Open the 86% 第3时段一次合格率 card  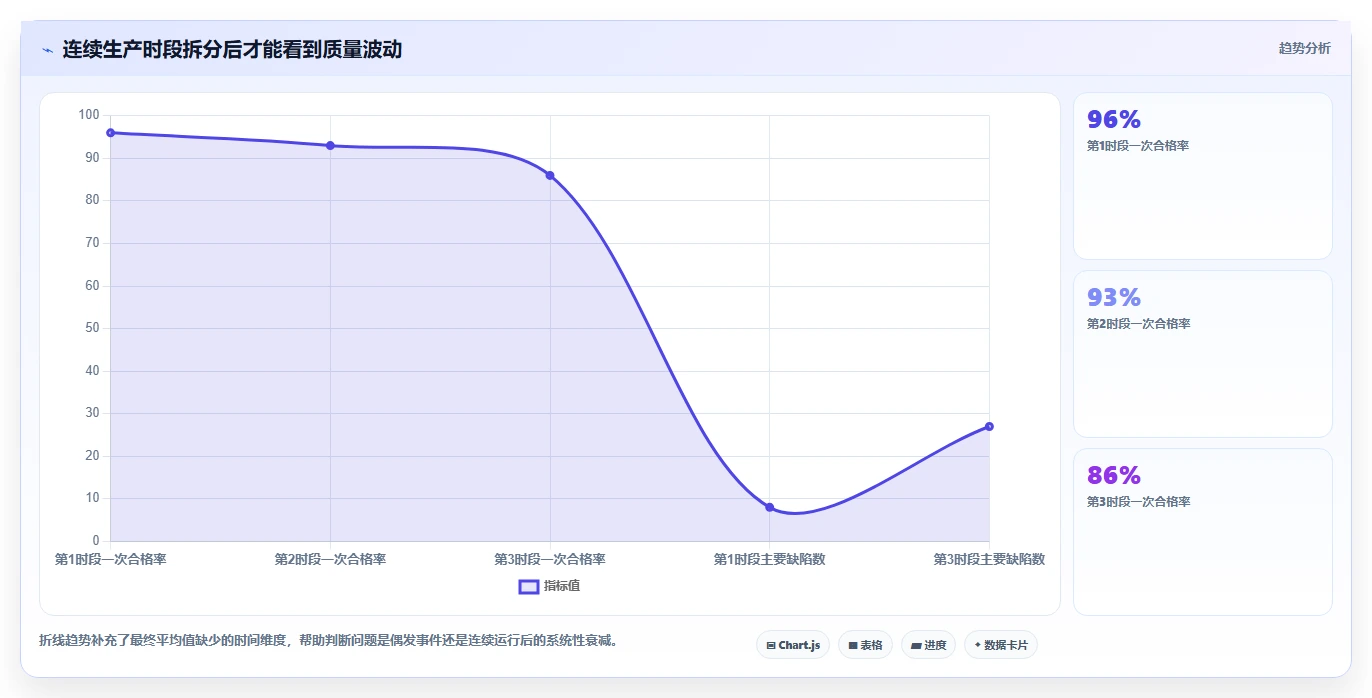pyautogui.click(x=1203, y=532)
